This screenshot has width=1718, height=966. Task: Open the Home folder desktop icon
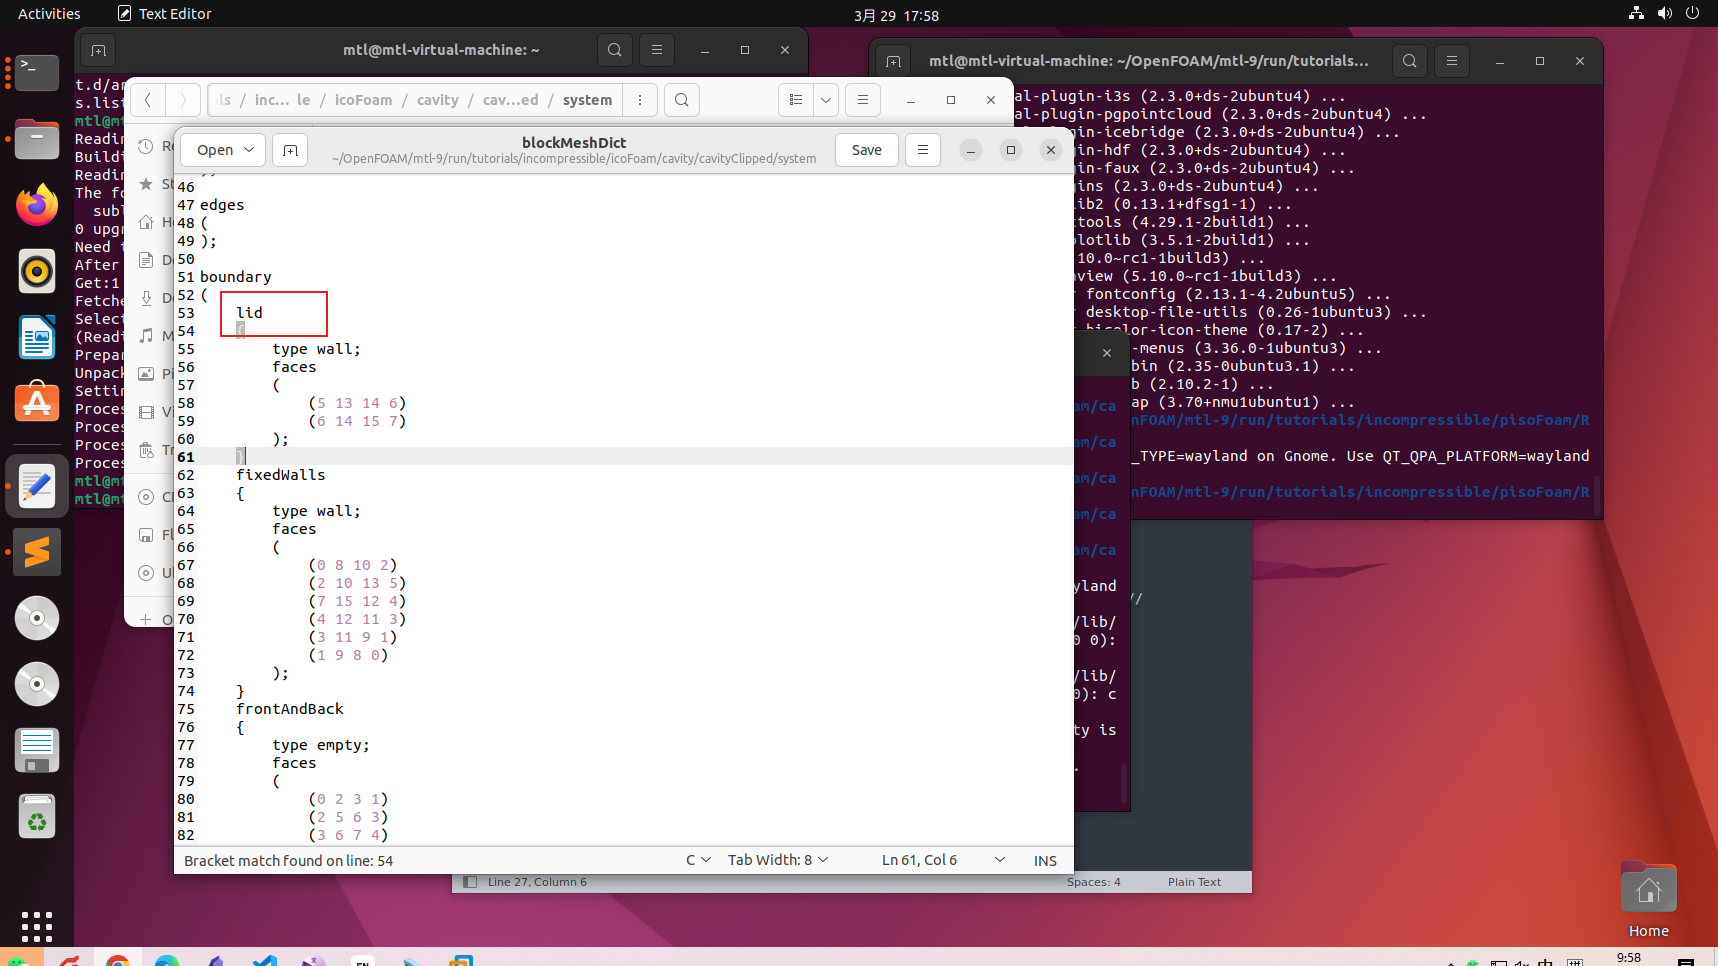pos(1648,900)
